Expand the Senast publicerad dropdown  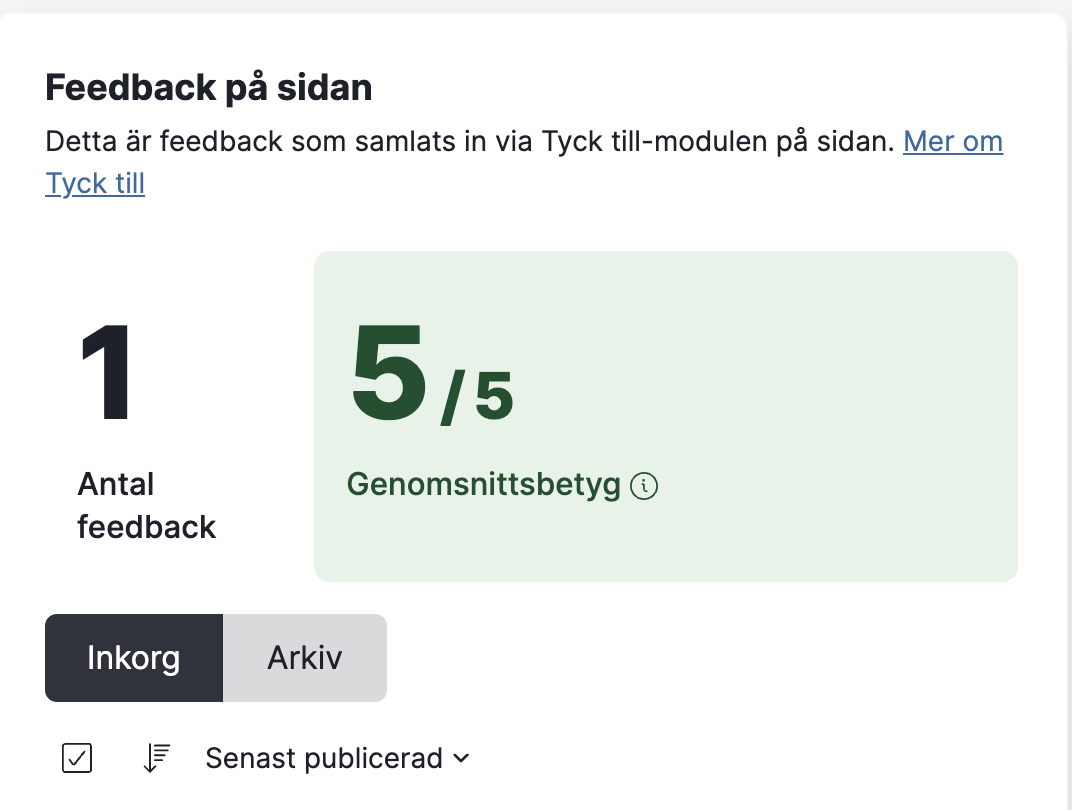tap(338, 758)
